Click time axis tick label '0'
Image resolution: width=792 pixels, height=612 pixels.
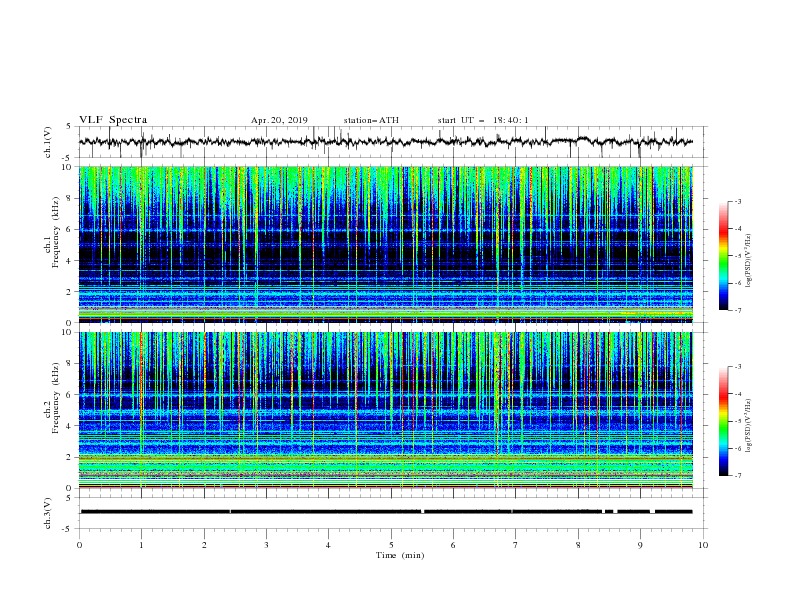point(79,545)
